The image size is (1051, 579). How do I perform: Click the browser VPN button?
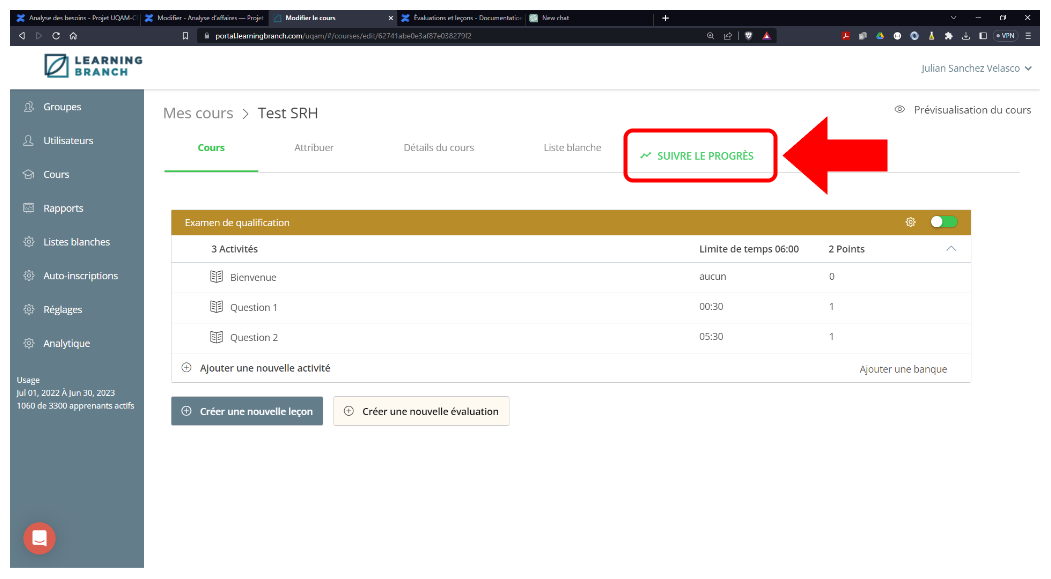(1005, 35)
